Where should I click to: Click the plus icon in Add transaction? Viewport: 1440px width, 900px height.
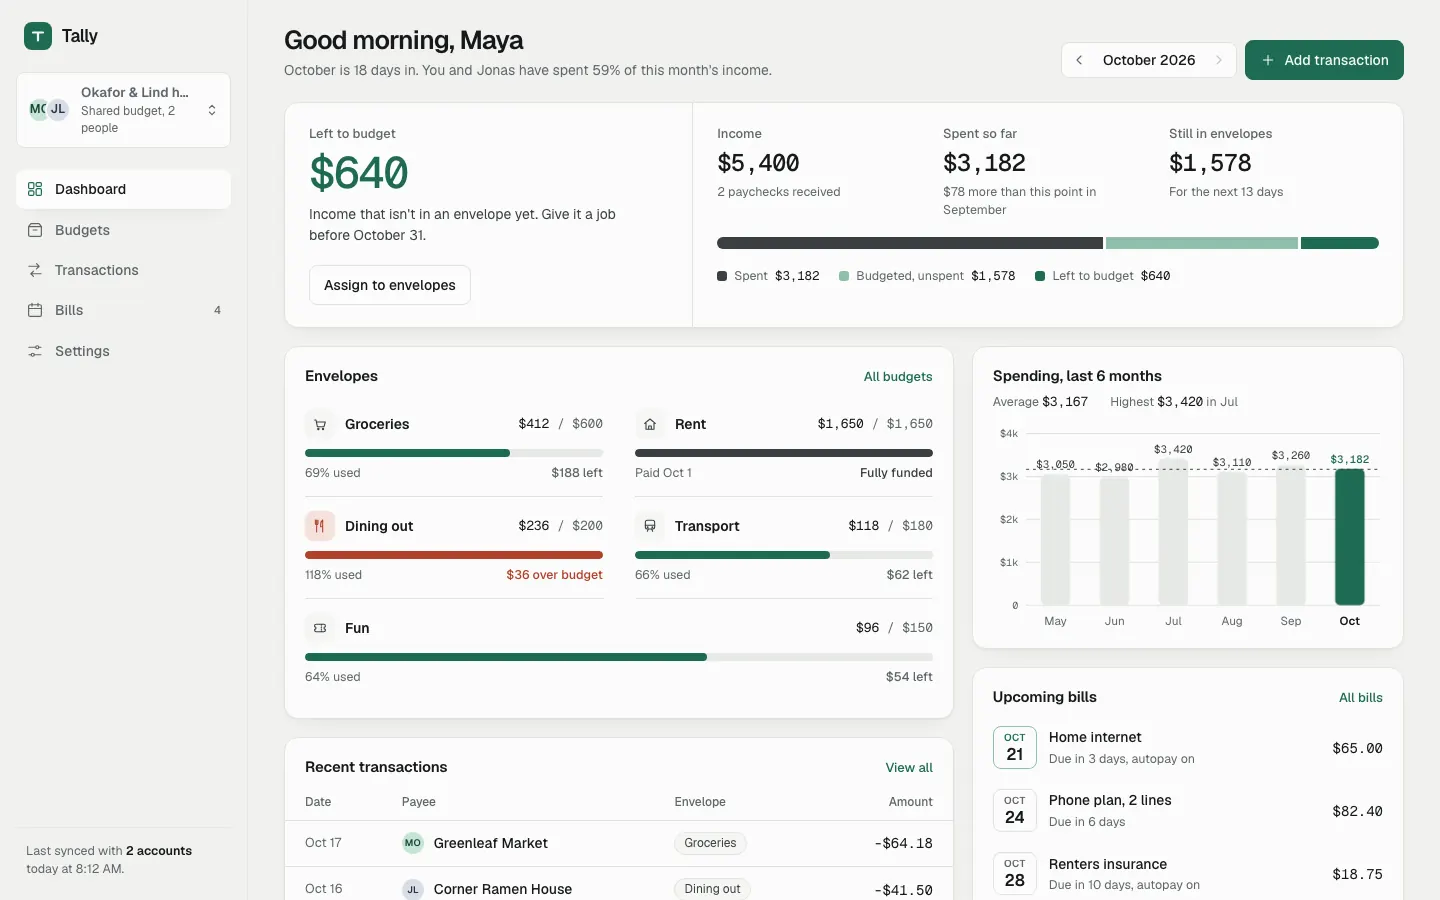tap(1268, 60)
